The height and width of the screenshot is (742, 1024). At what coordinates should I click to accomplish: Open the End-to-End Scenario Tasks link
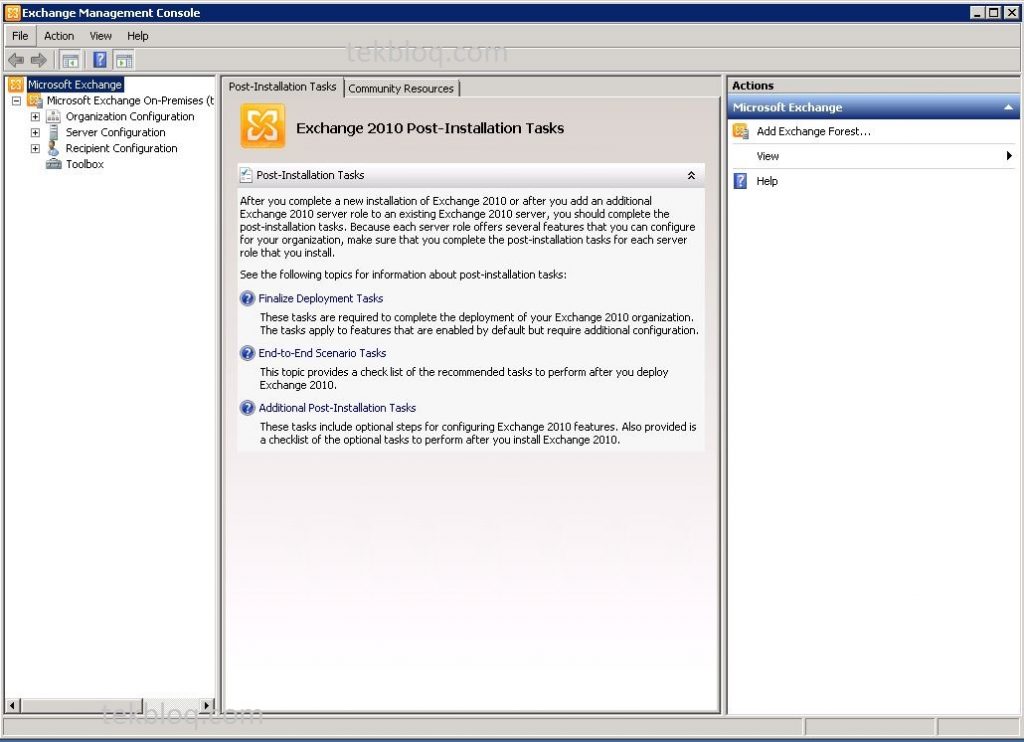coord(322,353)
